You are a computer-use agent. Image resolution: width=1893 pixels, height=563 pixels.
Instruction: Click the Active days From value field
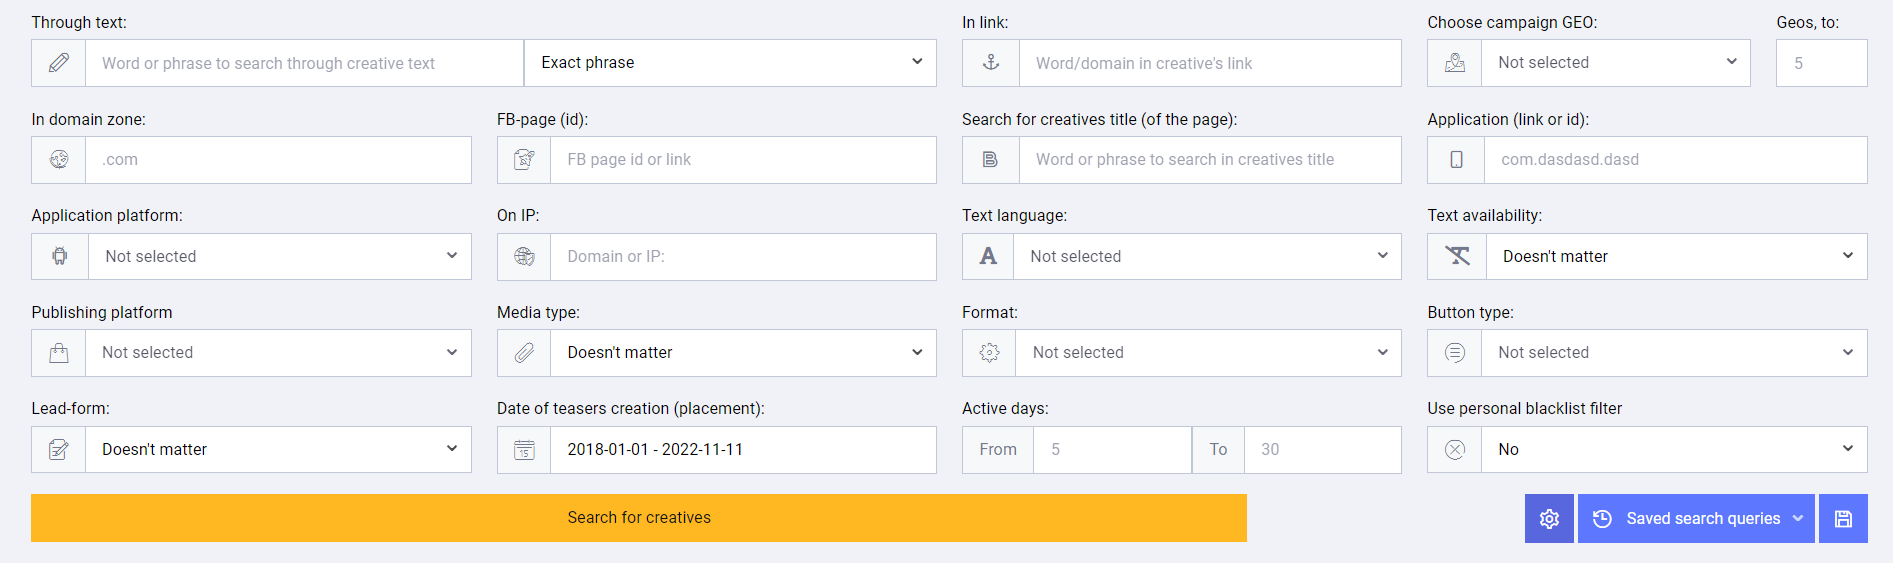point(1112,450)
